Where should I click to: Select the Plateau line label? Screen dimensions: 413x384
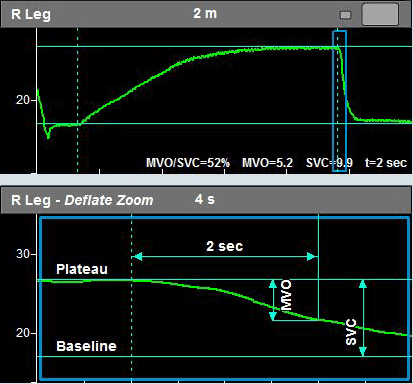[82, 269]
